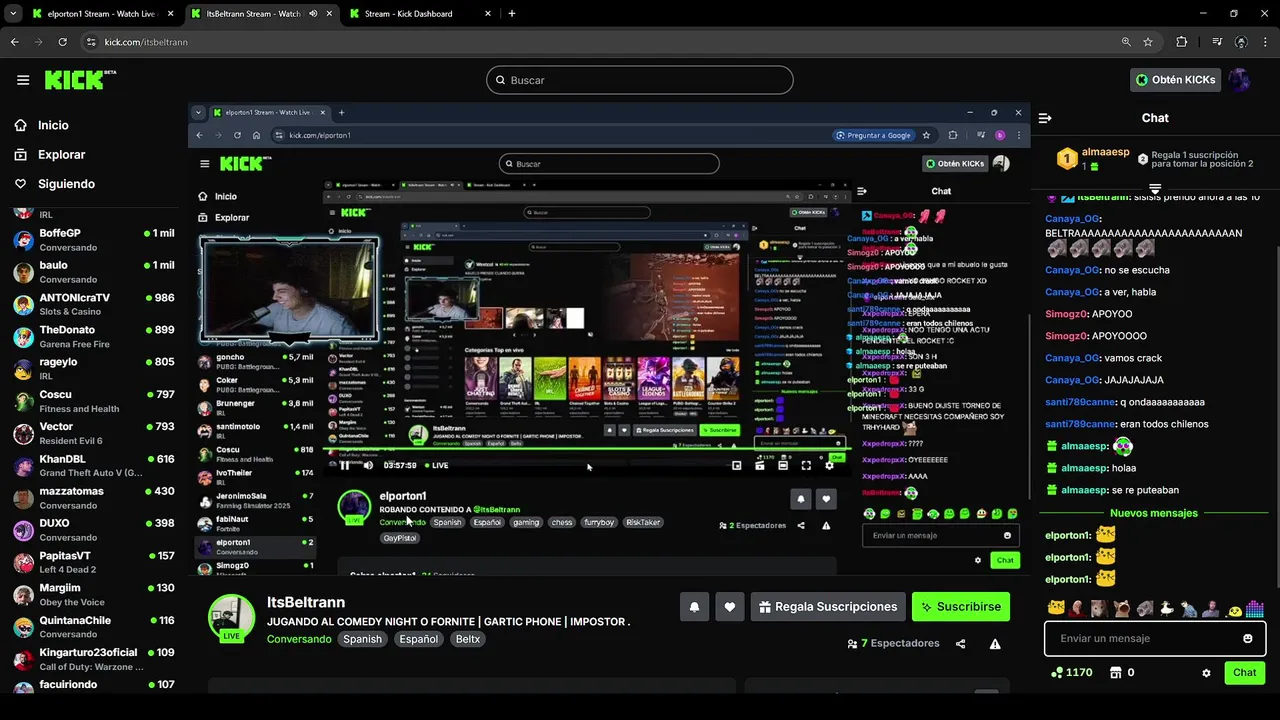1280x720 pixels.
Task: Open chat settings gear icon
Action: (1206, 673)
